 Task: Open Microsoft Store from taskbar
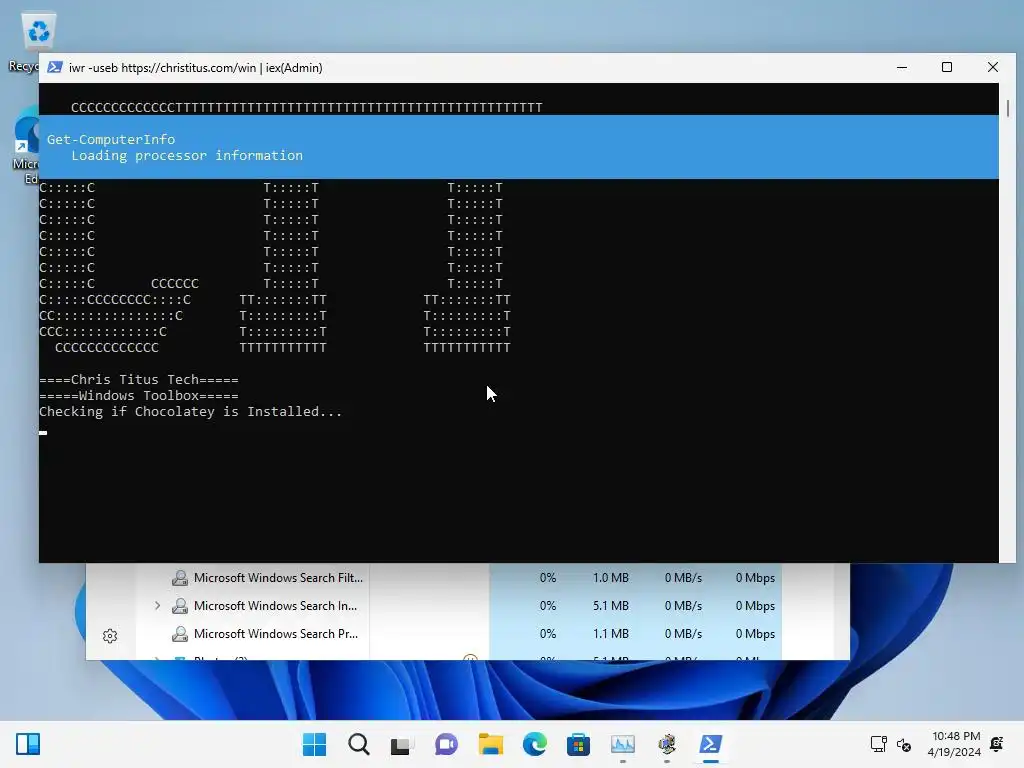(579, 744)
